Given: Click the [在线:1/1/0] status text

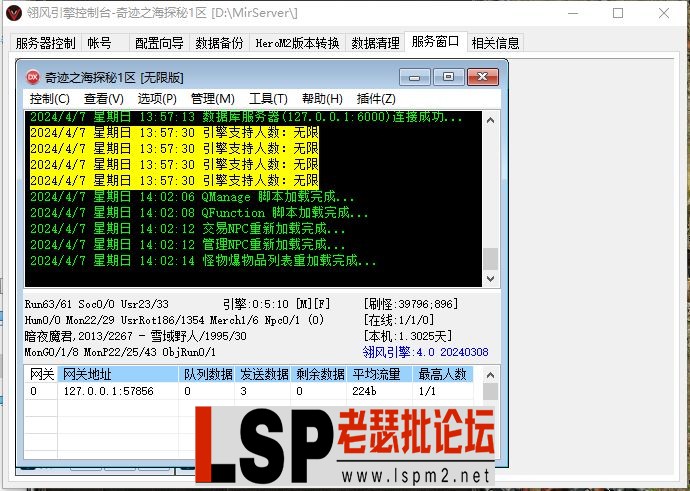Looking at the screenshot, I should click(x=399, y=320).
